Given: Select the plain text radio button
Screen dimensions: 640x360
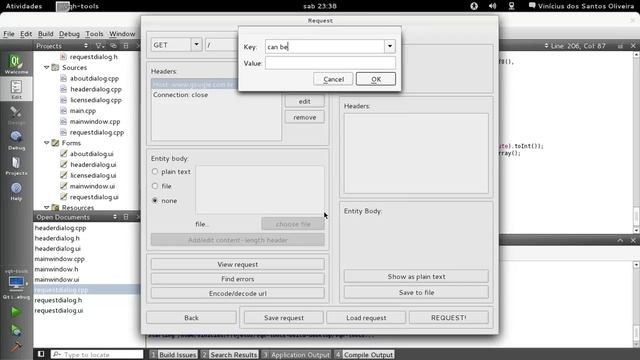Looking at the screenshot, I should pos(155,171).
